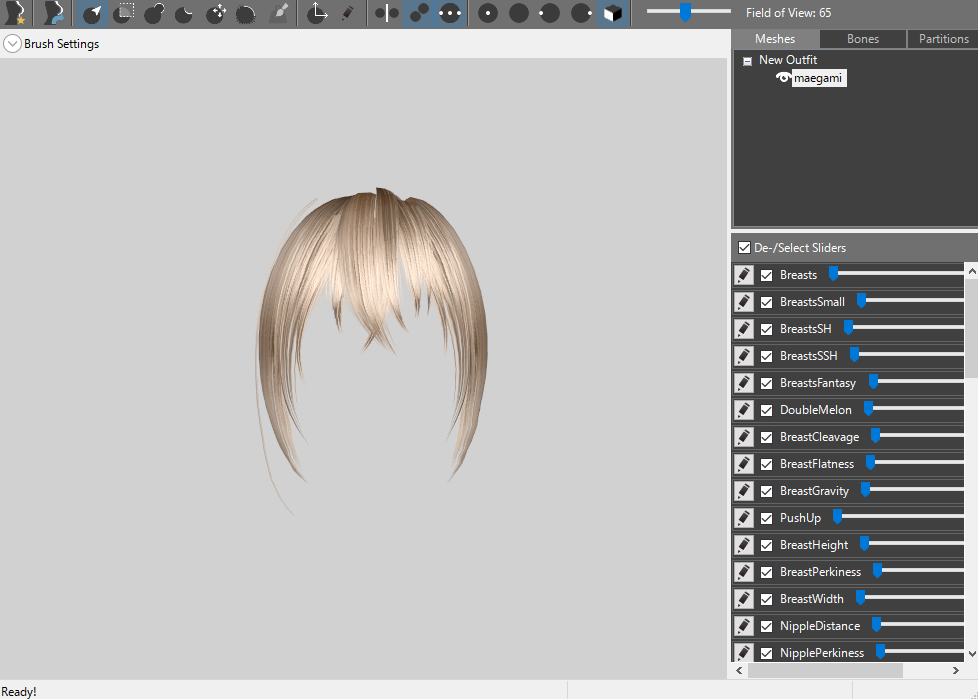Click the white cube icon in toolbar
The image size is (978, 699).
(612, 14)
